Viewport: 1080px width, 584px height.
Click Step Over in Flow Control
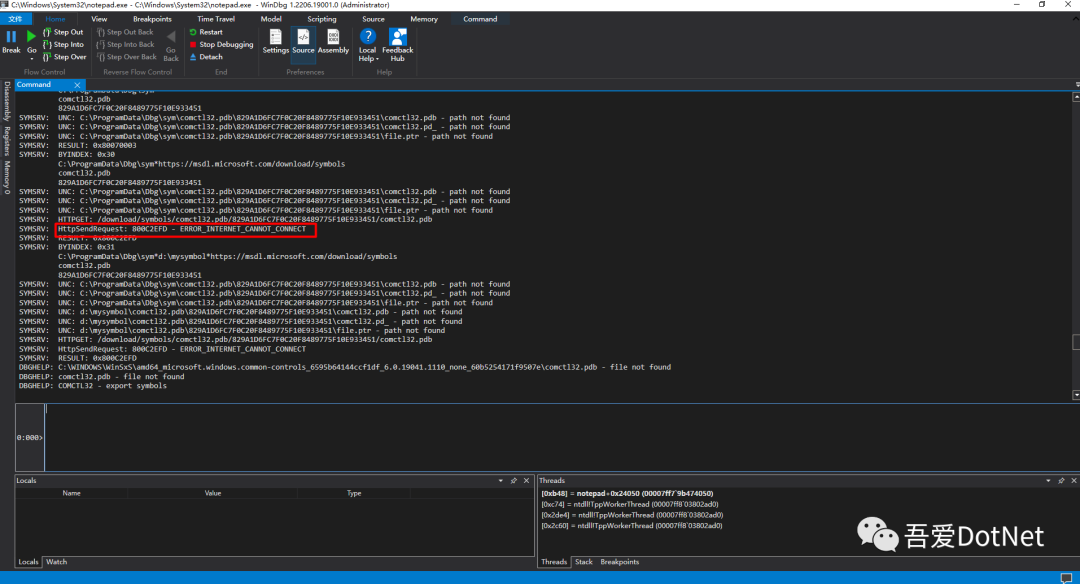tap(64, 57)
